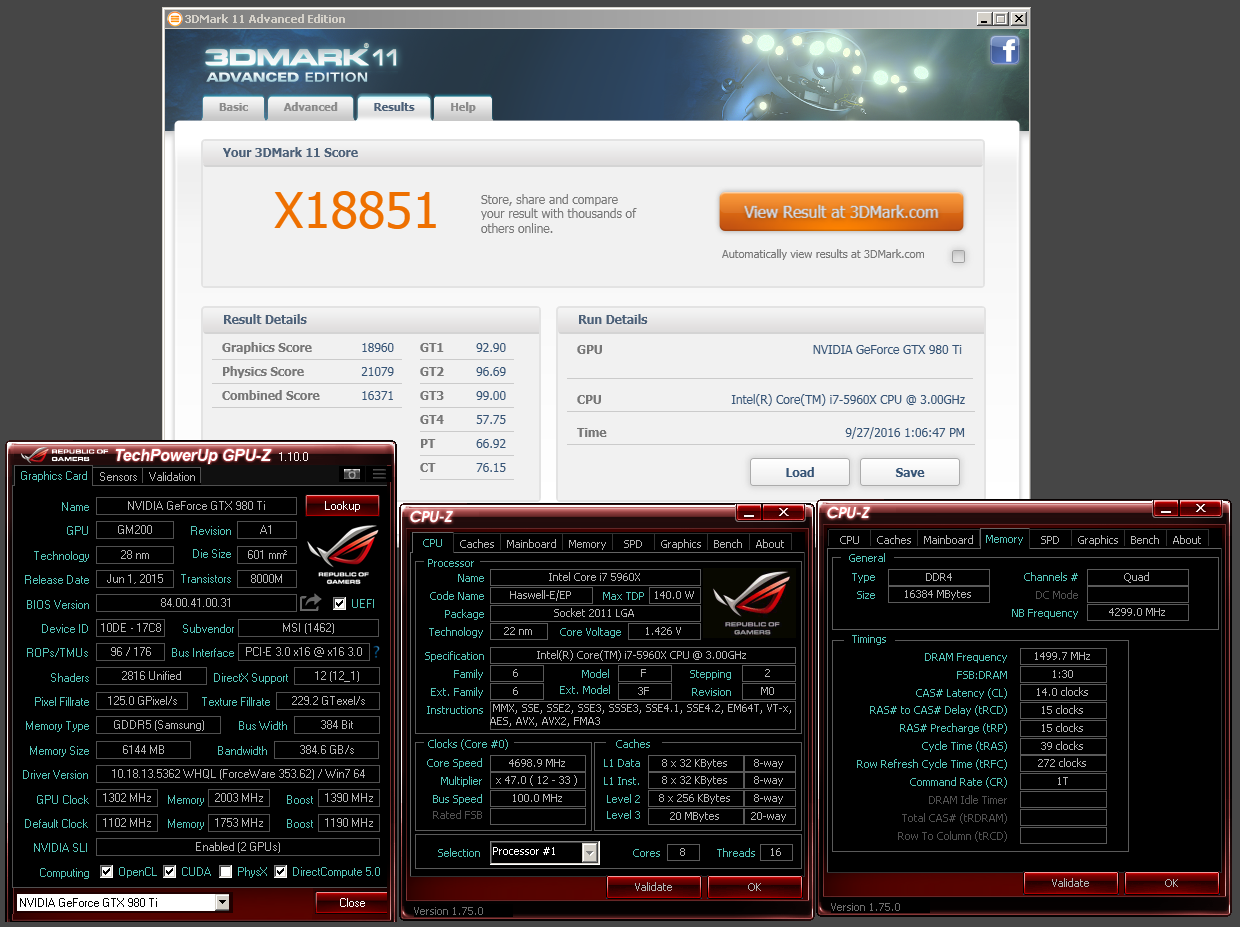Click the Driver Version field
Image resolution: width=1240 pixels, height=927 pixels.
(237, 774)
